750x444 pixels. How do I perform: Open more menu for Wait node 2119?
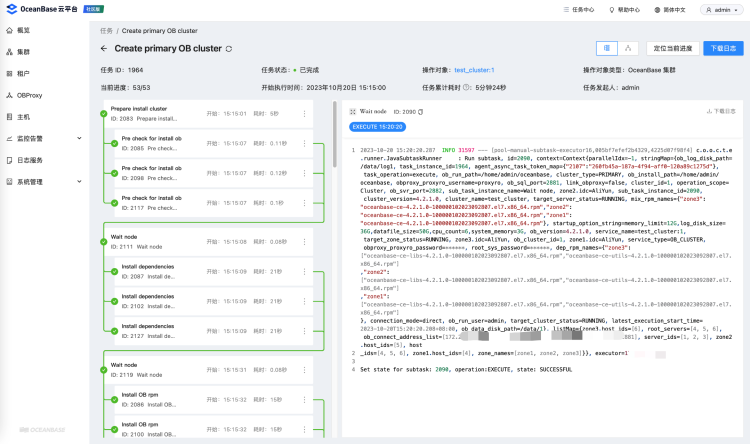[x=304, y=370]
